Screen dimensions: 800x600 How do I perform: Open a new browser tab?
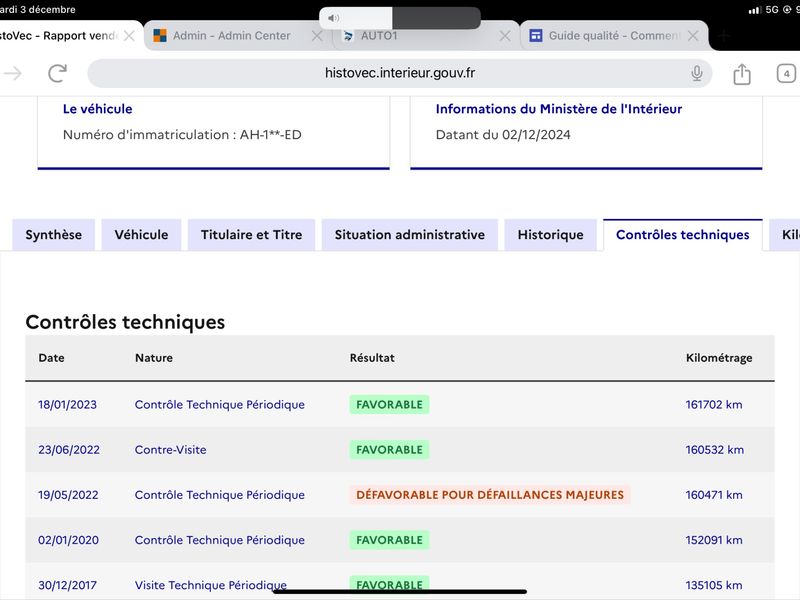tap(723, 36)
